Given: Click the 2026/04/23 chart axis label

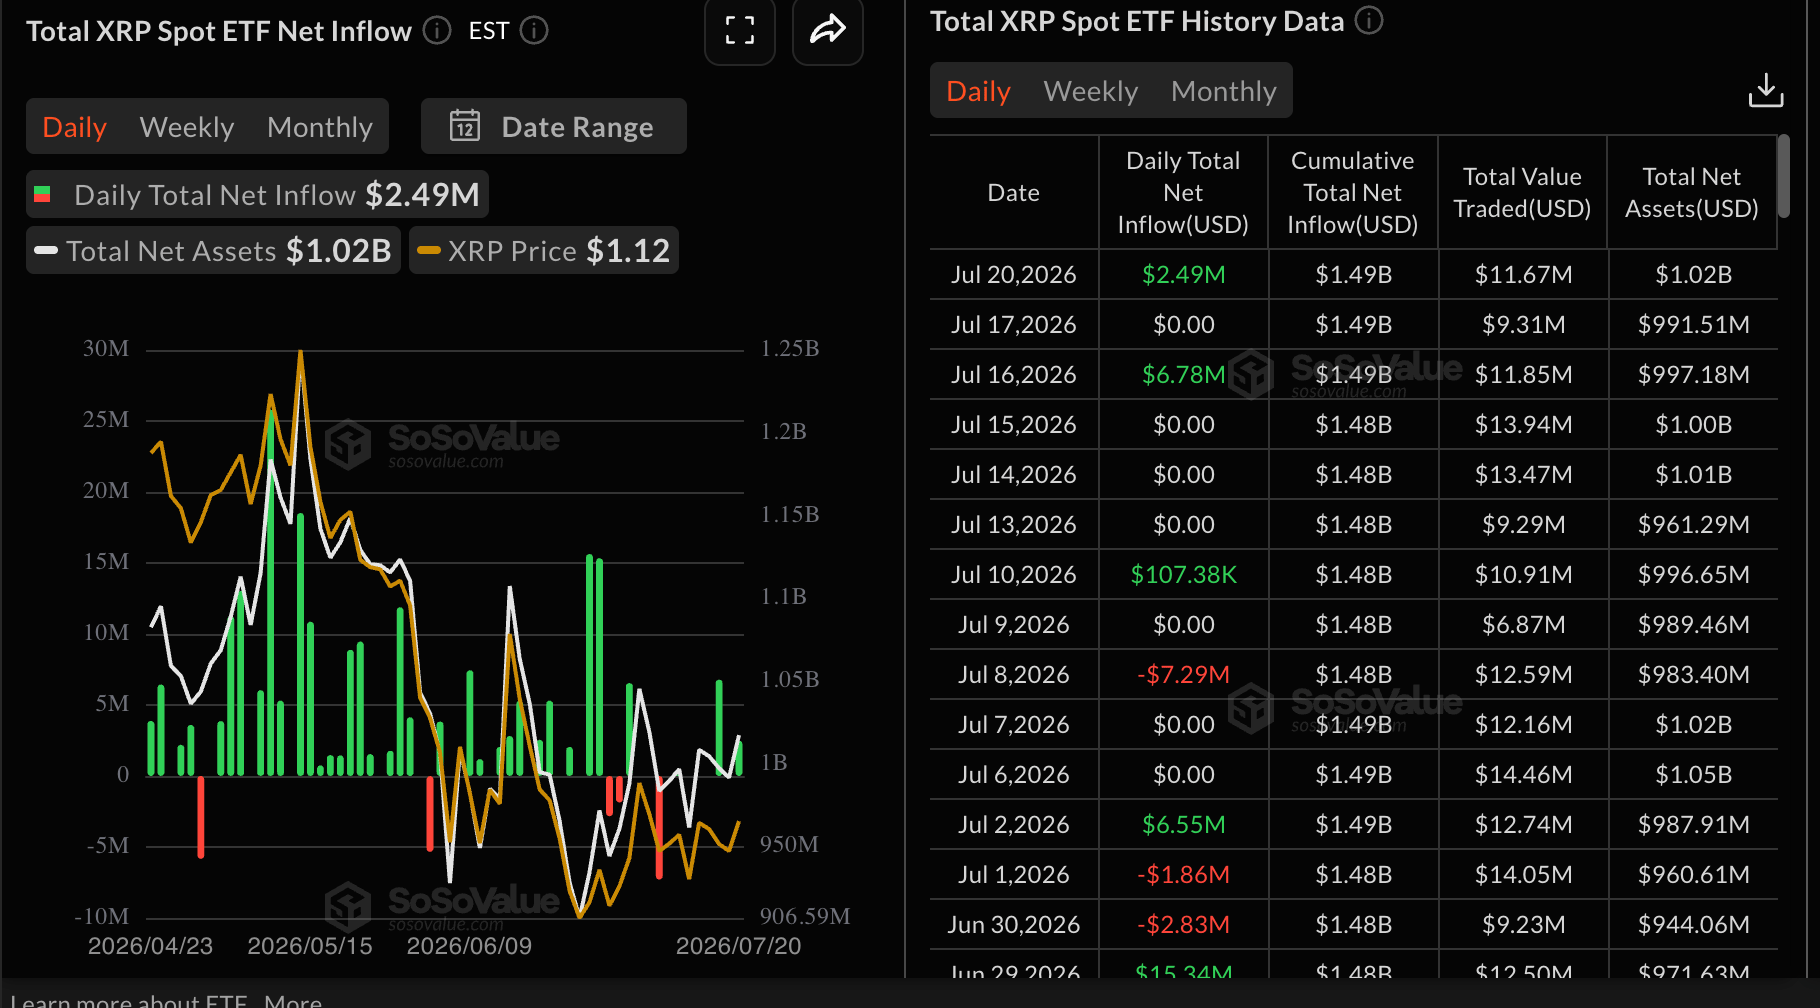Looking at the screenshot, I should pos(150,946).
